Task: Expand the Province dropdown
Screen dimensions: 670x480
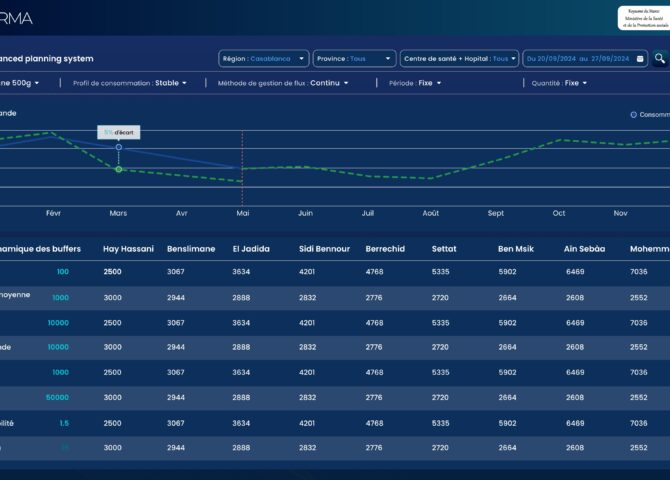Action: point(354,59)
